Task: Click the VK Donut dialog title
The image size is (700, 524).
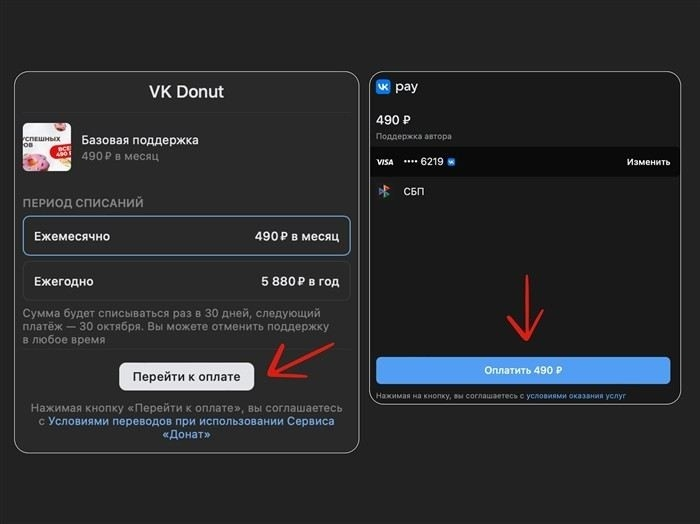Action: 186,92
